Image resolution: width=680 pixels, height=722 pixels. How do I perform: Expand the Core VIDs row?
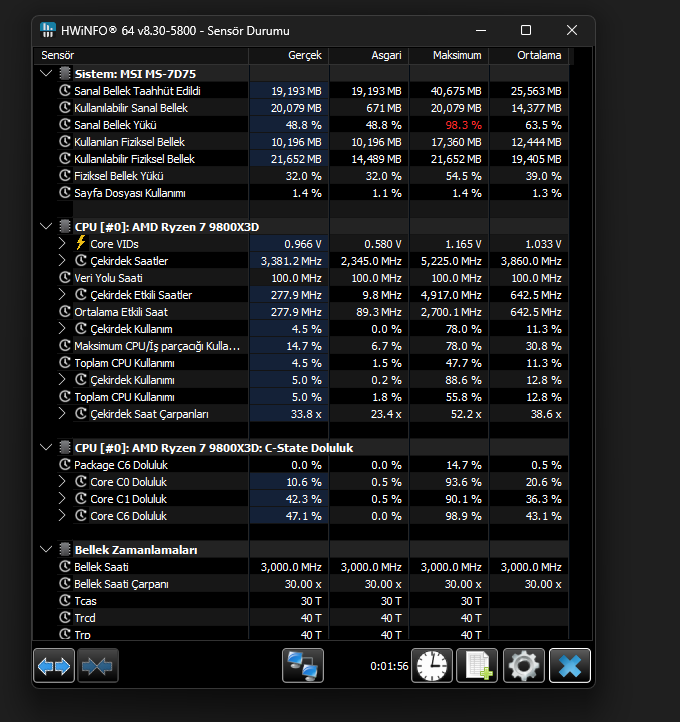pos(62,244)
